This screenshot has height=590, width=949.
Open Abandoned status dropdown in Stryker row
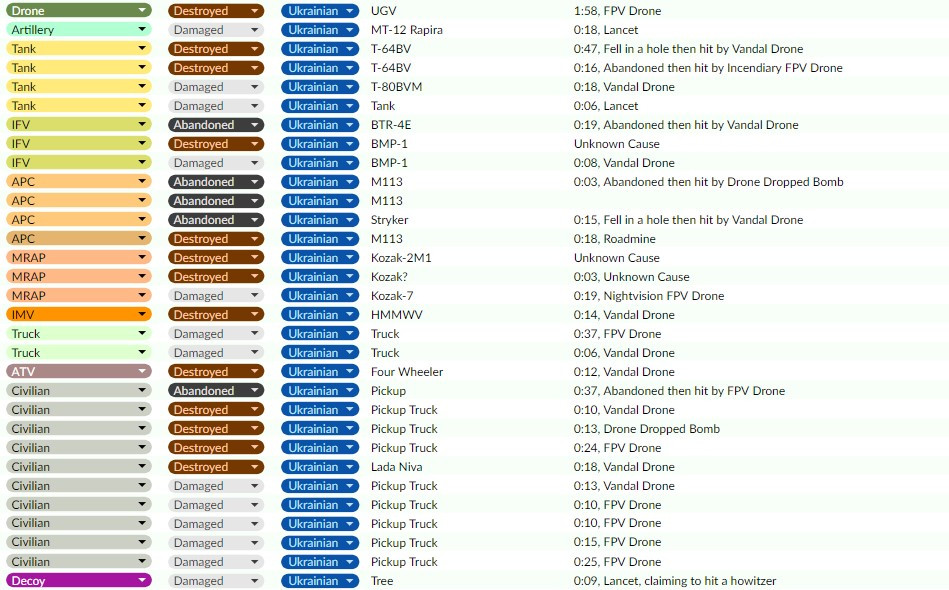216,220
